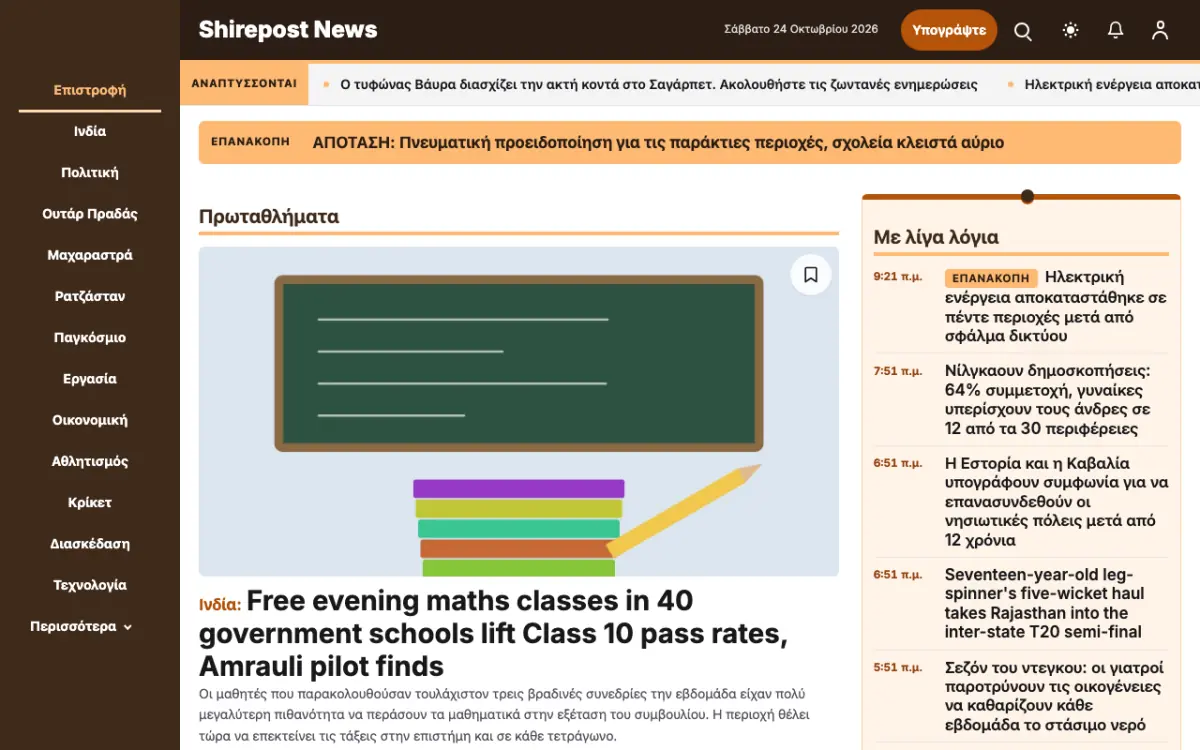Open user account profile icon
This screenshot has width=1200, height=750.
click(x=1160, y=31)
